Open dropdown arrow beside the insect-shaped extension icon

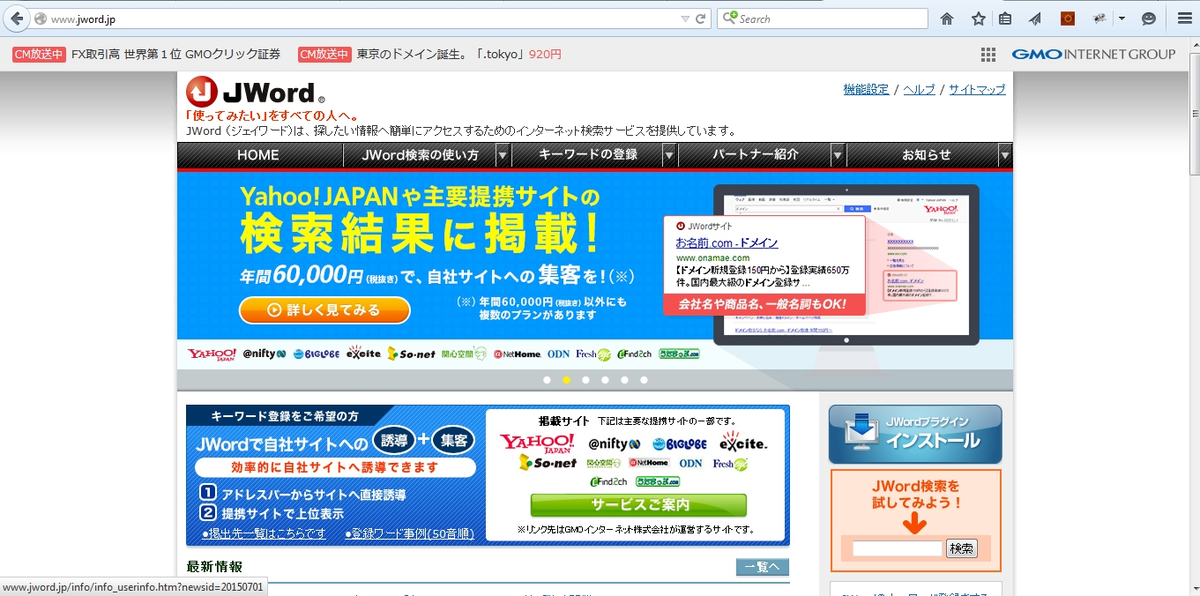[1122, 18]
